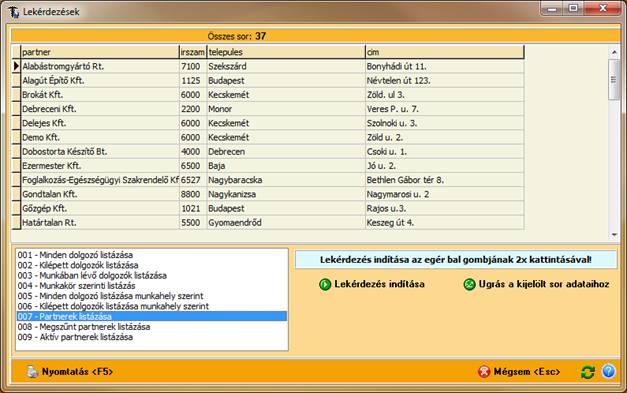
Task: Click postal code 1125 cell
Action: 193,80
